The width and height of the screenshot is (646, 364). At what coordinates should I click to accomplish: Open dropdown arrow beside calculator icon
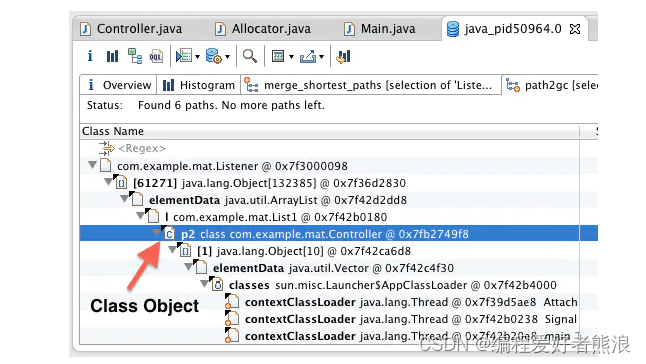291,57
